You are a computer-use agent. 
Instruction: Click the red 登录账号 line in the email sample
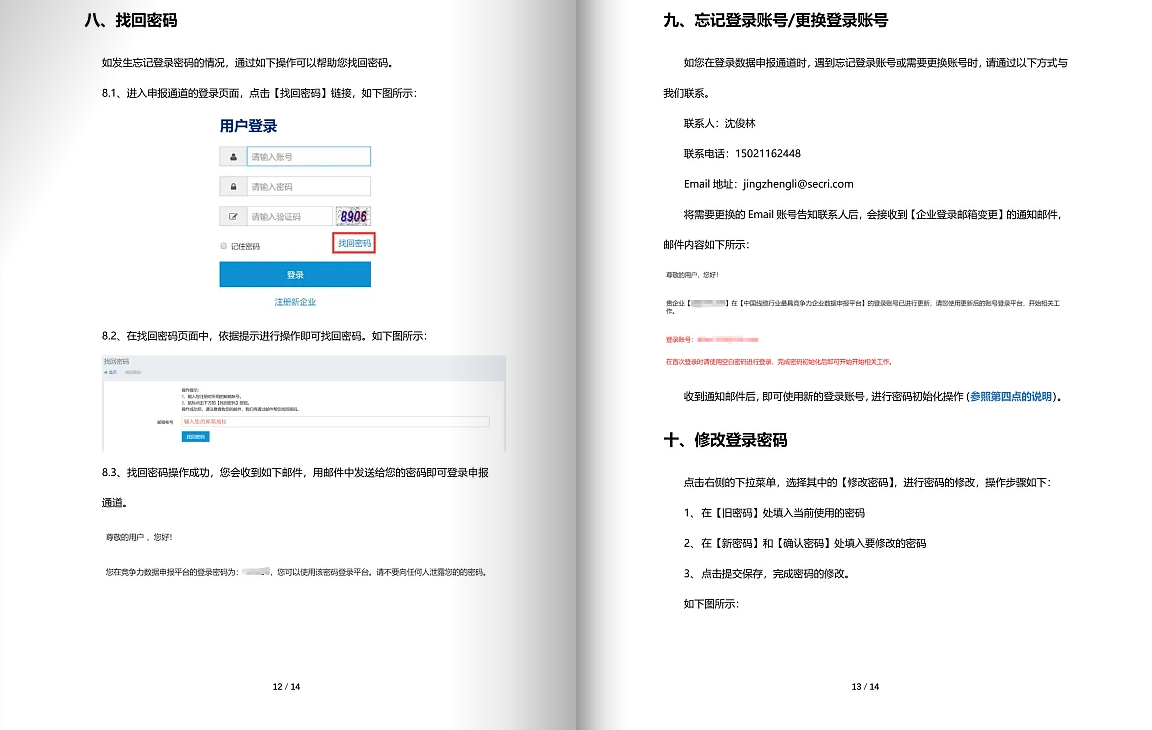(712, 340)
